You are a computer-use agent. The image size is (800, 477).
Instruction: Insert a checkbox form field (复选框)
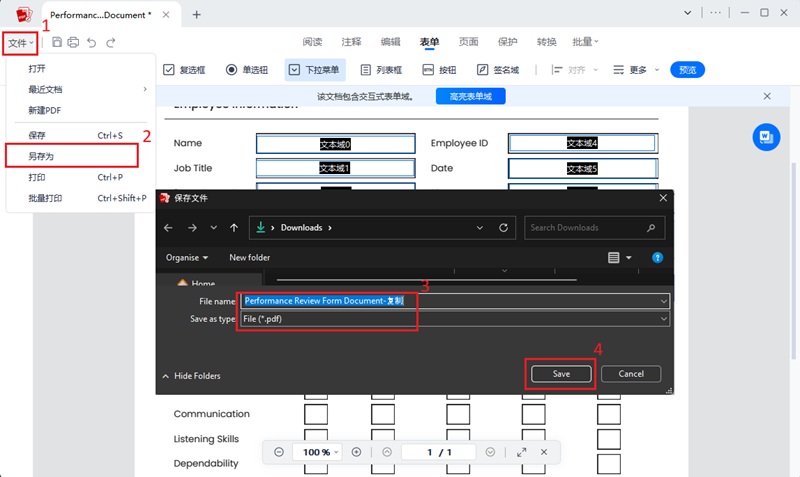tap(184, 70)
